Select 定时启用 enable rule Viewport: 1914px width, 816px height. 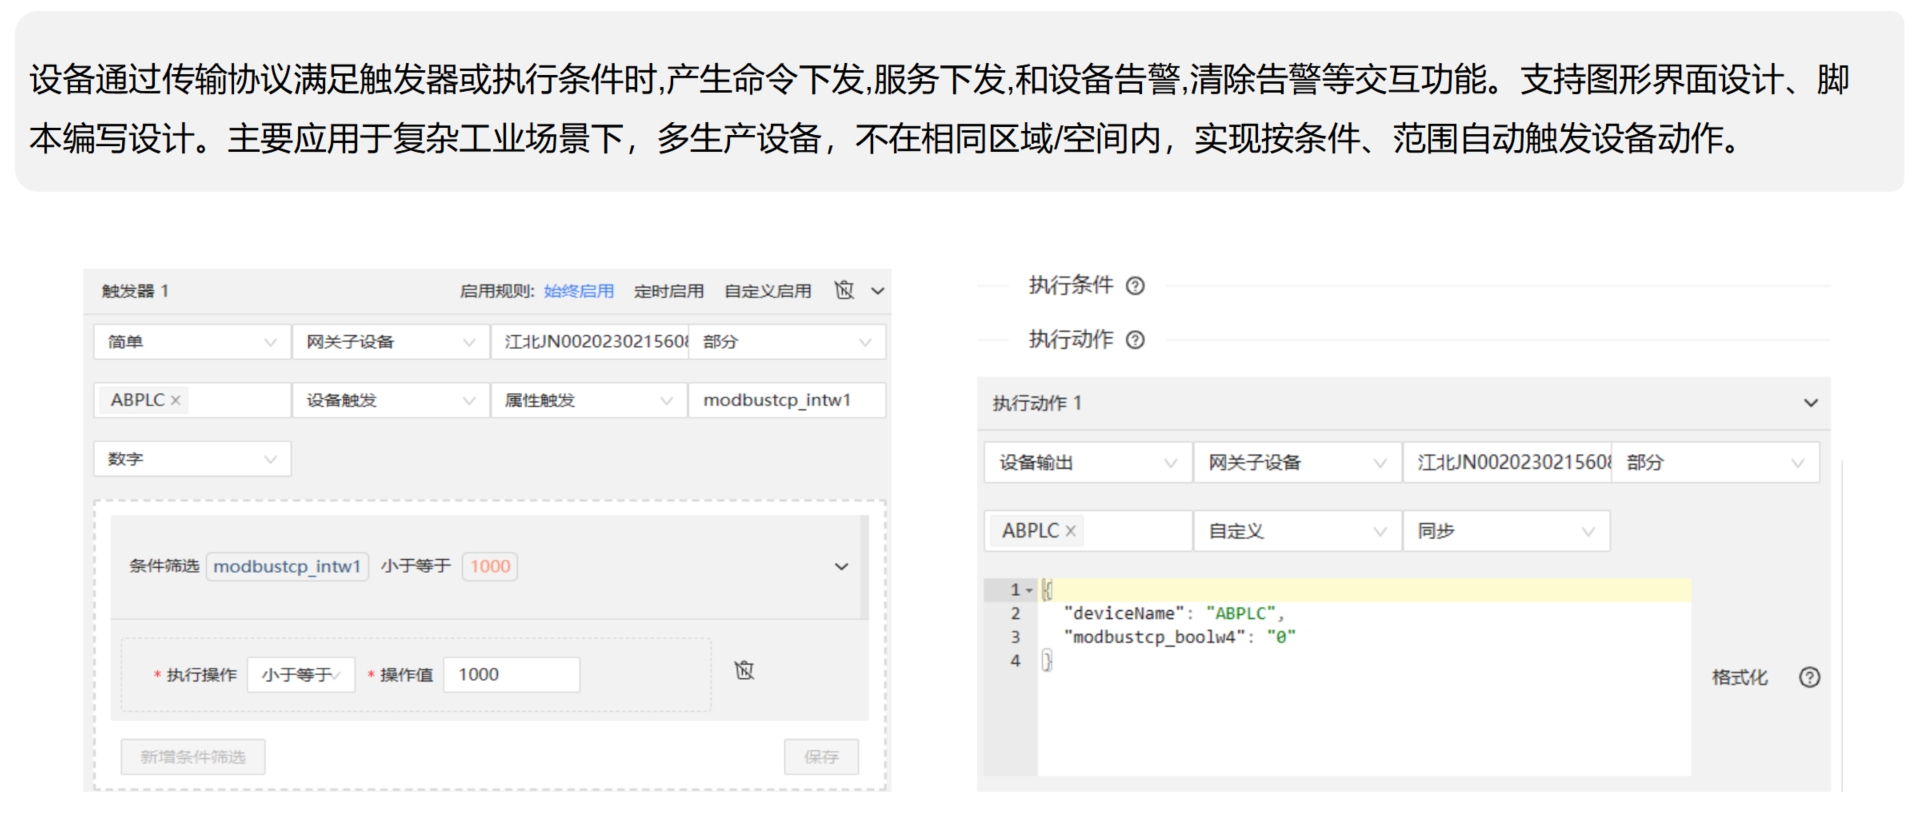[668, 291]
